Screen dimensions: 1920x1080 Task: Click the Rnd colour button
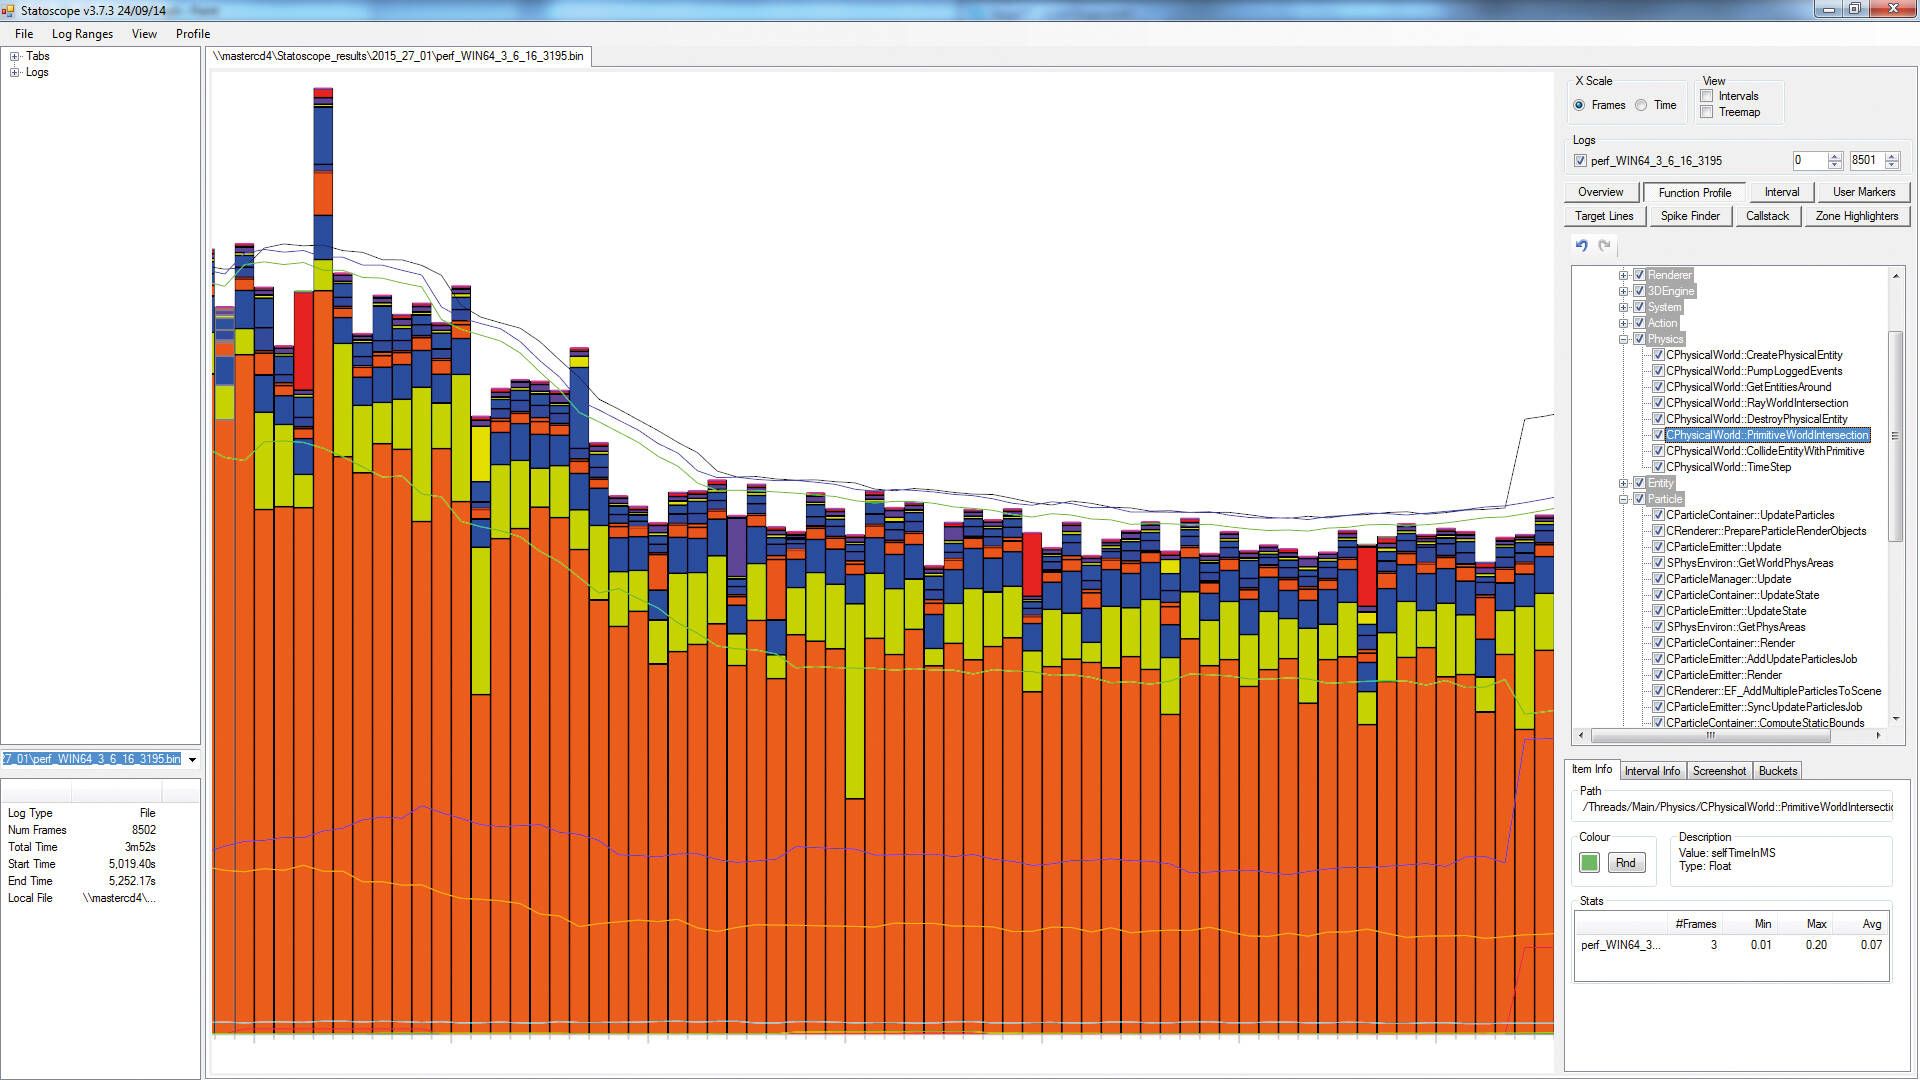(1626, 863)
